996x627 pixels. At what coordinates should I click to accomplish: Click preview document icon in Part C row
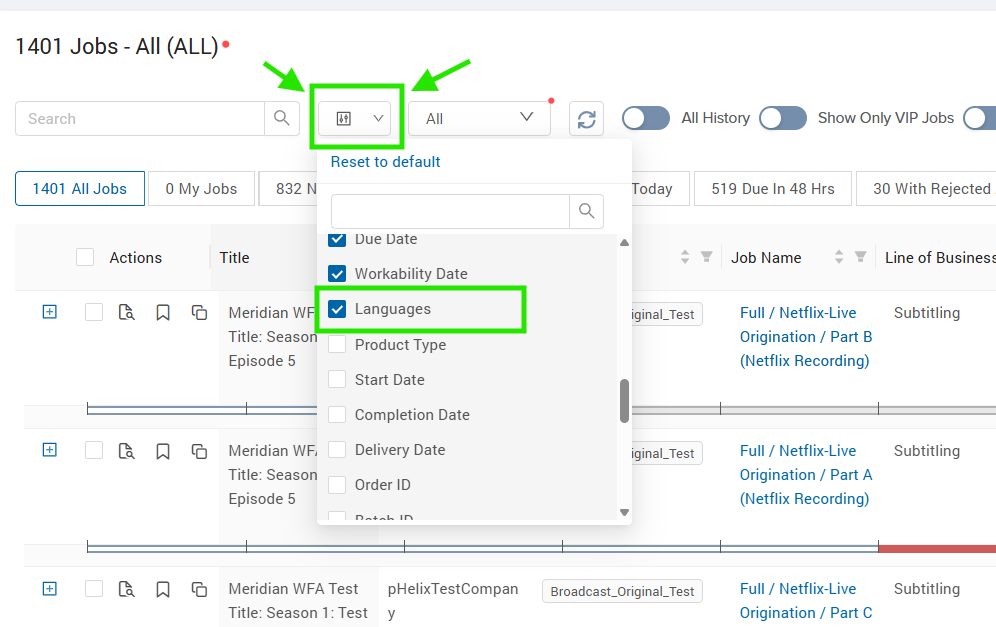[126, 589]
